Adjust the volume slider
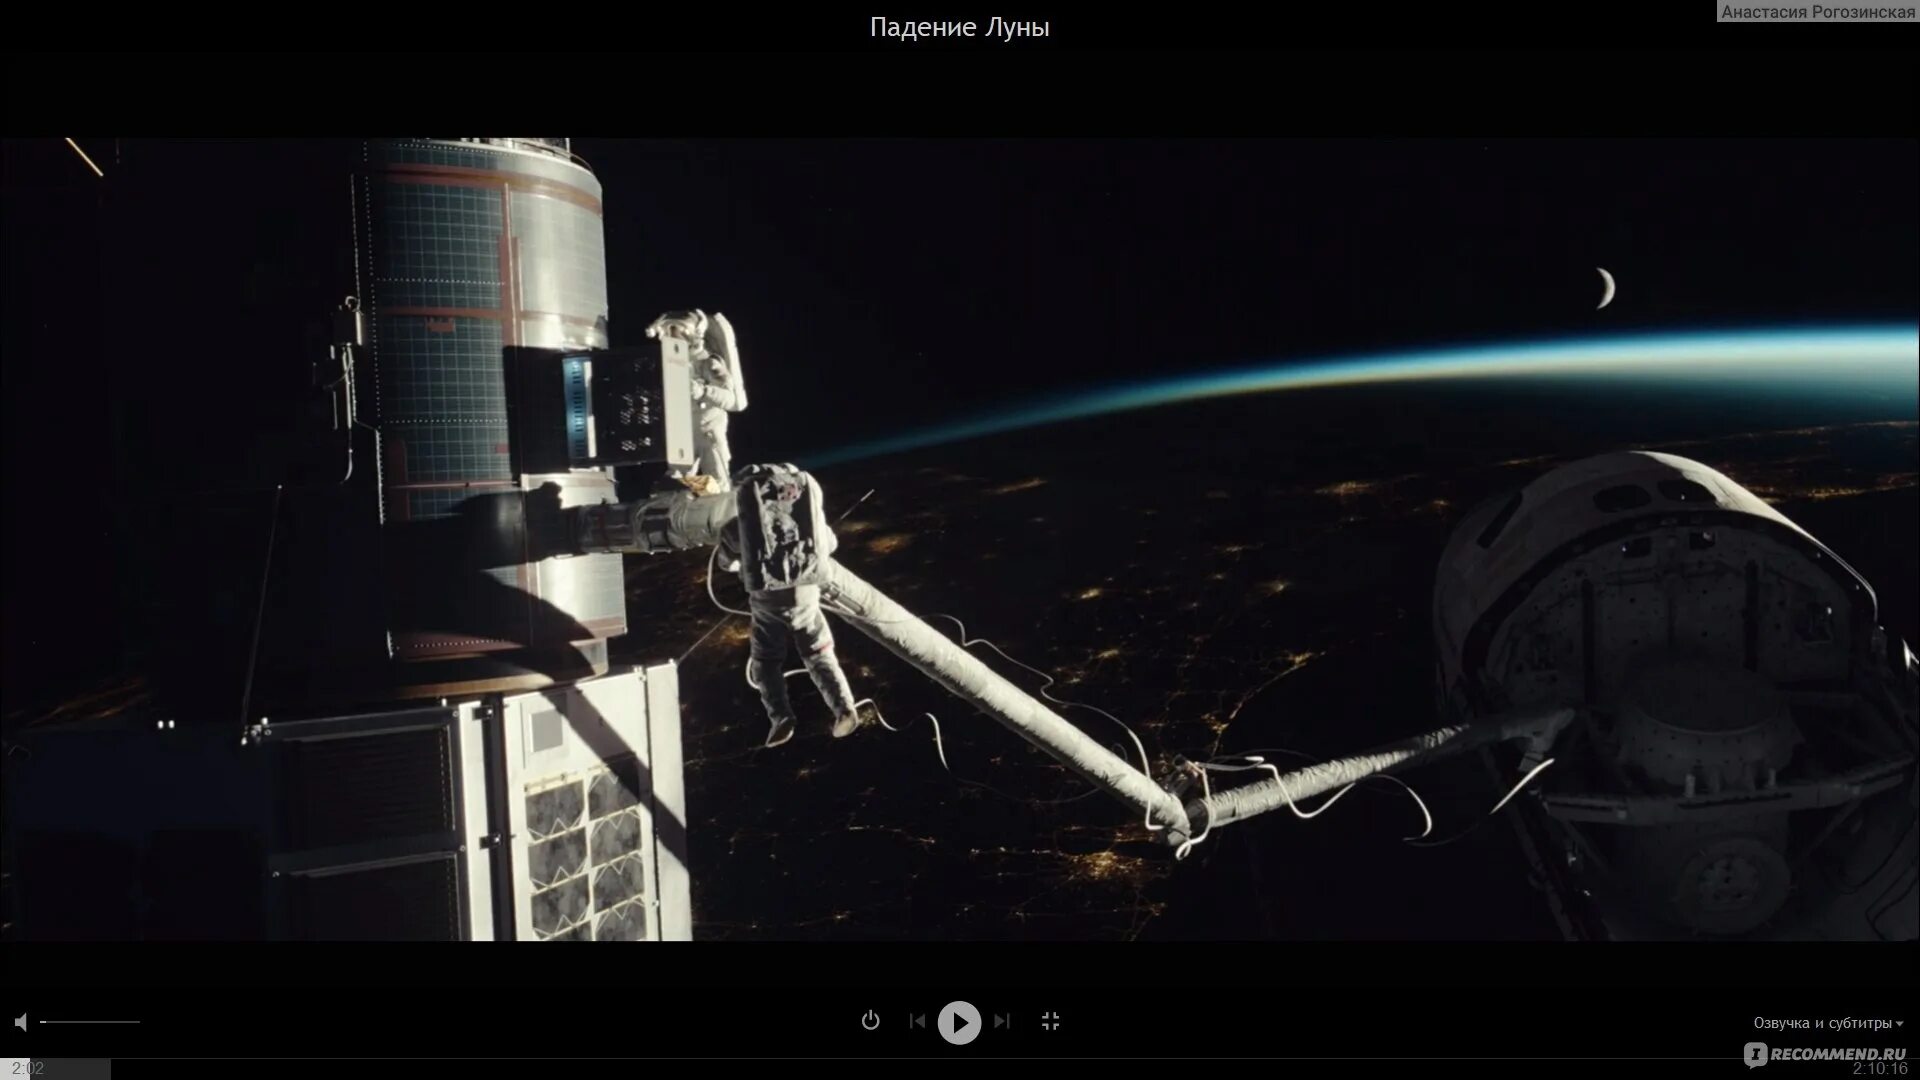 90,1022
